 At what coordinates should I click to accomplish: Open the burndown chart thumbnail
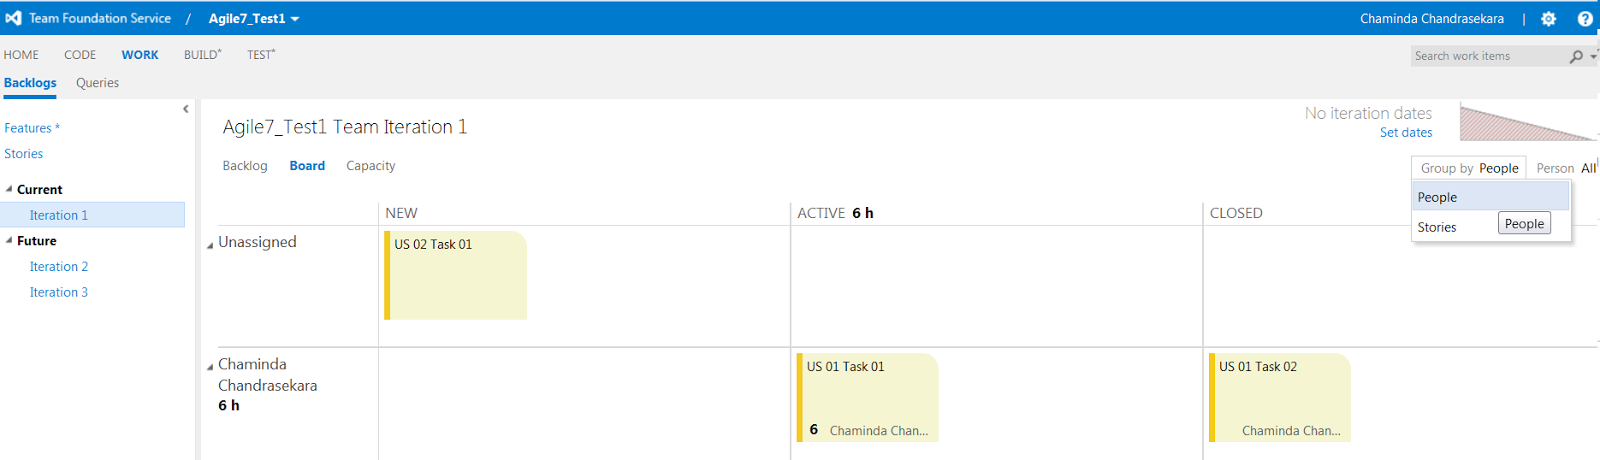tap(1526, 122)
